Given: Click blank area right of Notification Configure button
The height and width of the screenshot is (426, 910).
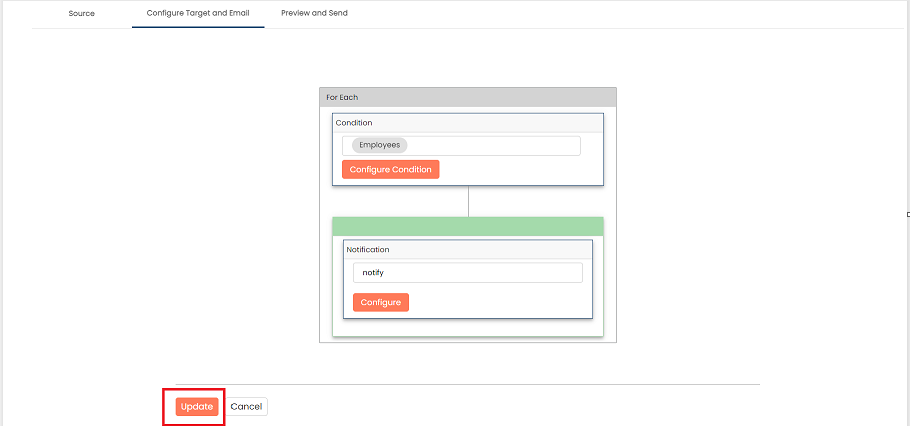Looking at the screenshot, I should [x=499, y=302].
